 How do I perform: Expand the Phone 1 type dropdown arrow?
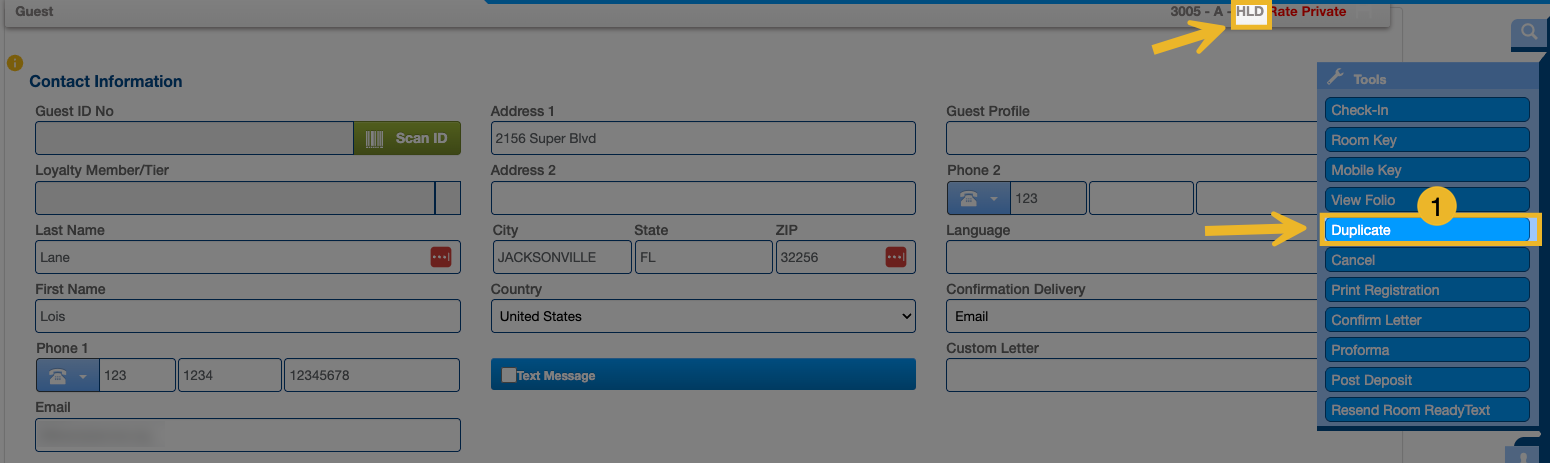click(84, 376)
